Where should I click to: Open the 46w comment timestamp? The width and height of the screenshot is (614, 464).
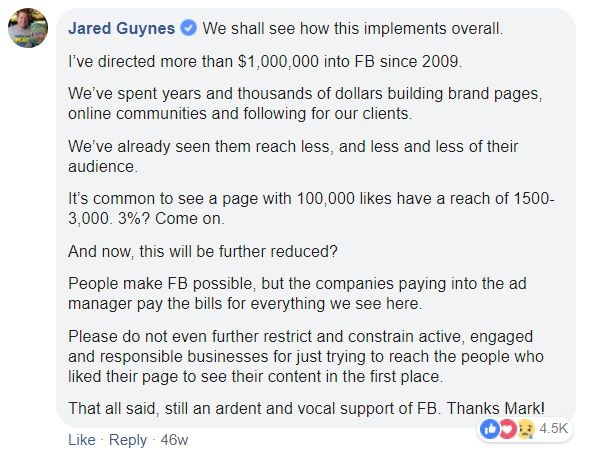tap(174, 440)
